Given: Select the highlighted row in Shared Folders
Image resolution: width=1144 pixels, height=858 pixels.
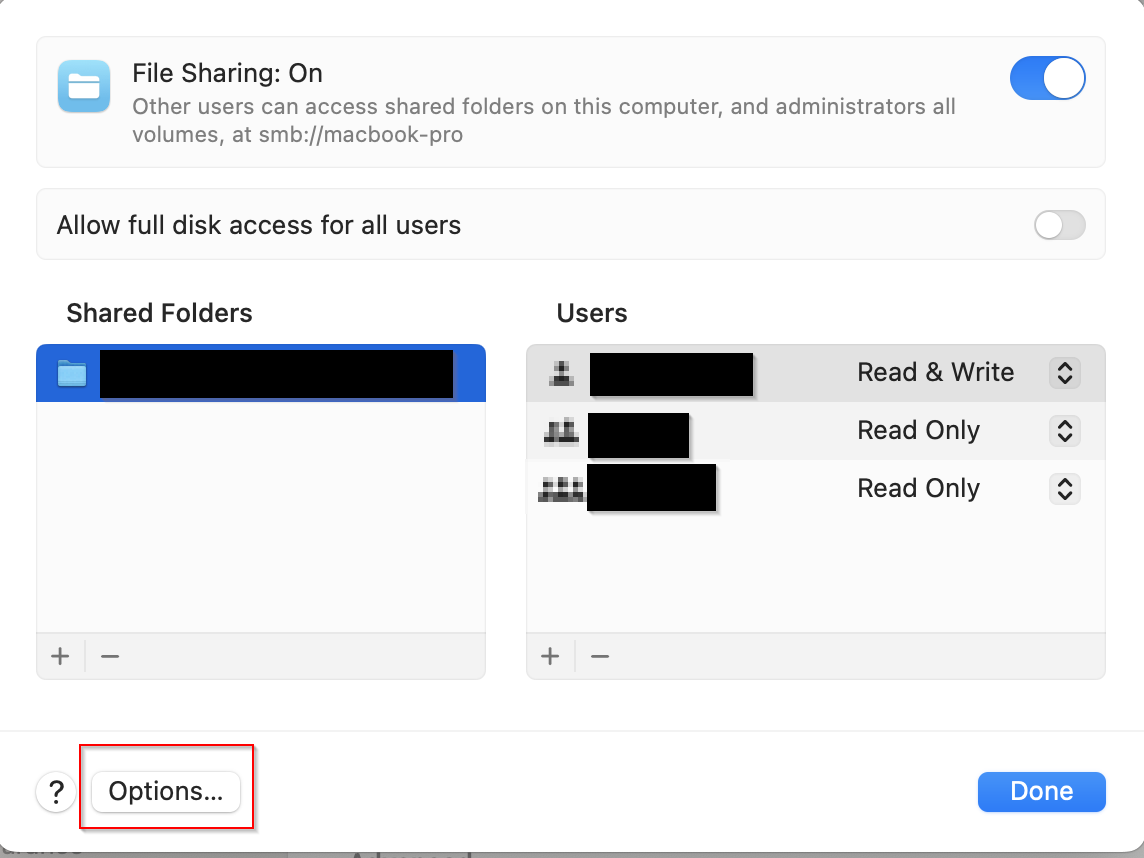Looking at the screenshot, I should click(x=260, y=374).
